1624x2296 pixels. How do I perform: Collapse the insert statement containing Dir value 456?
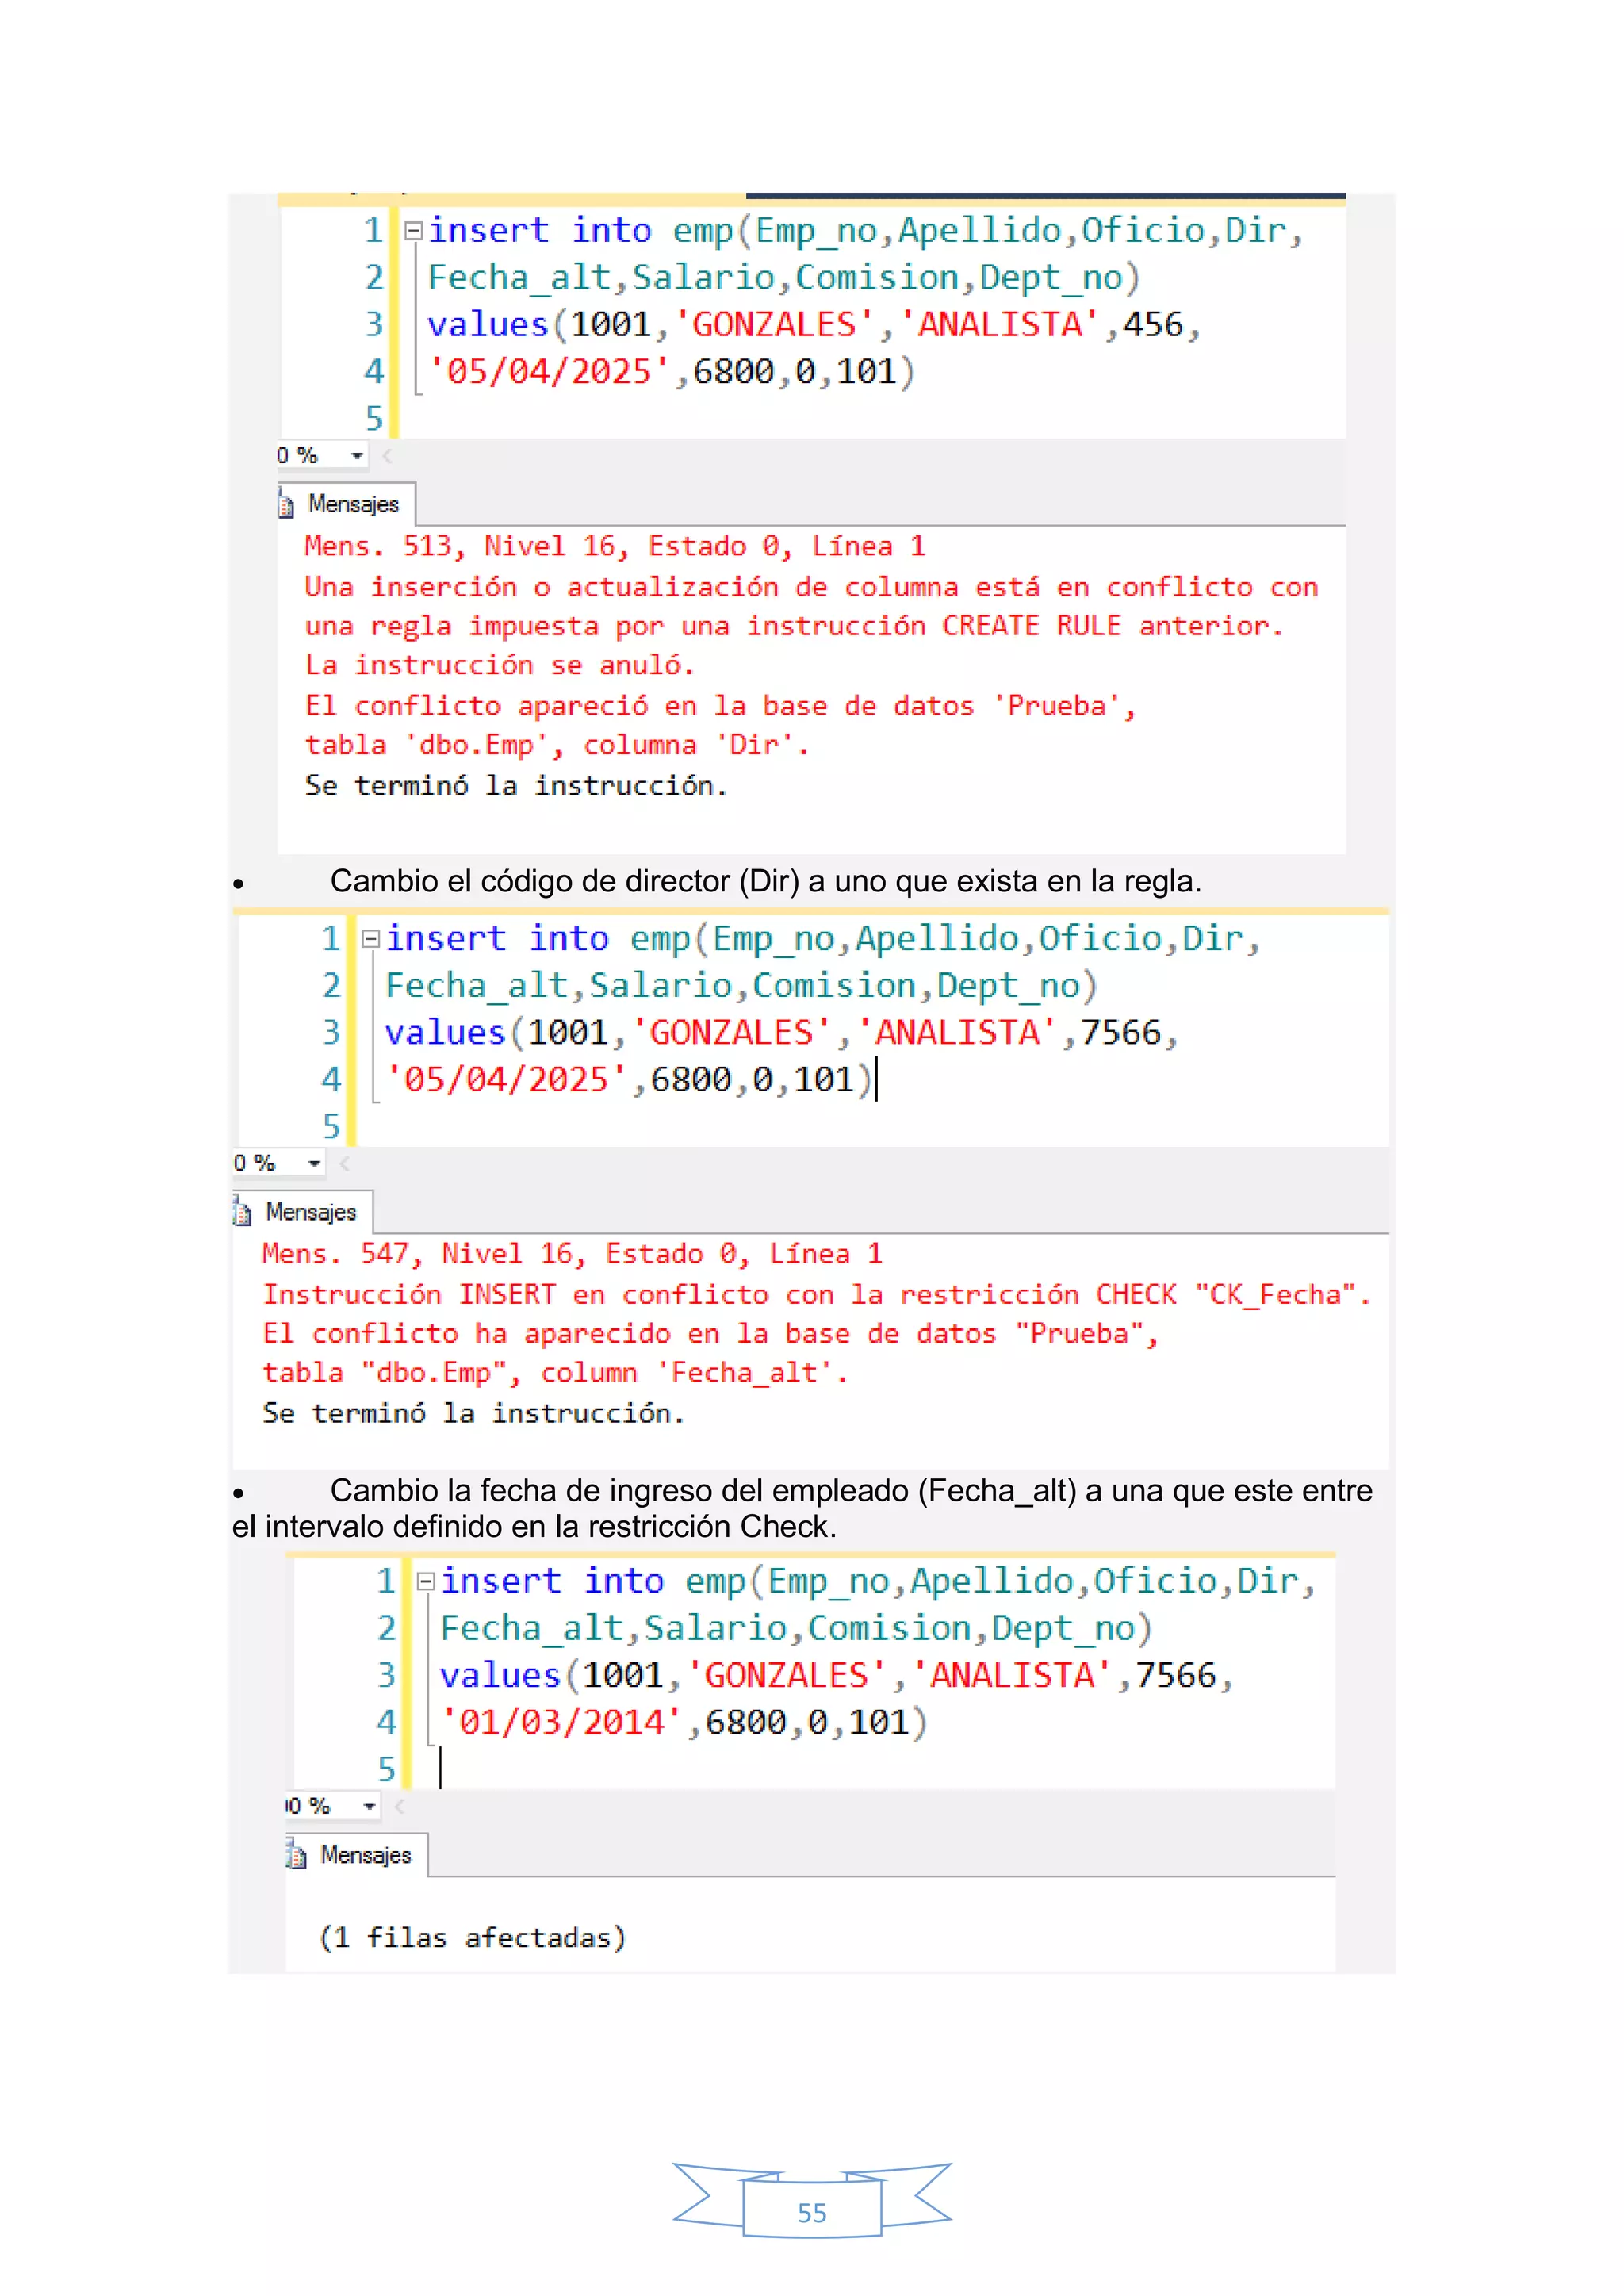coord(412,231)
